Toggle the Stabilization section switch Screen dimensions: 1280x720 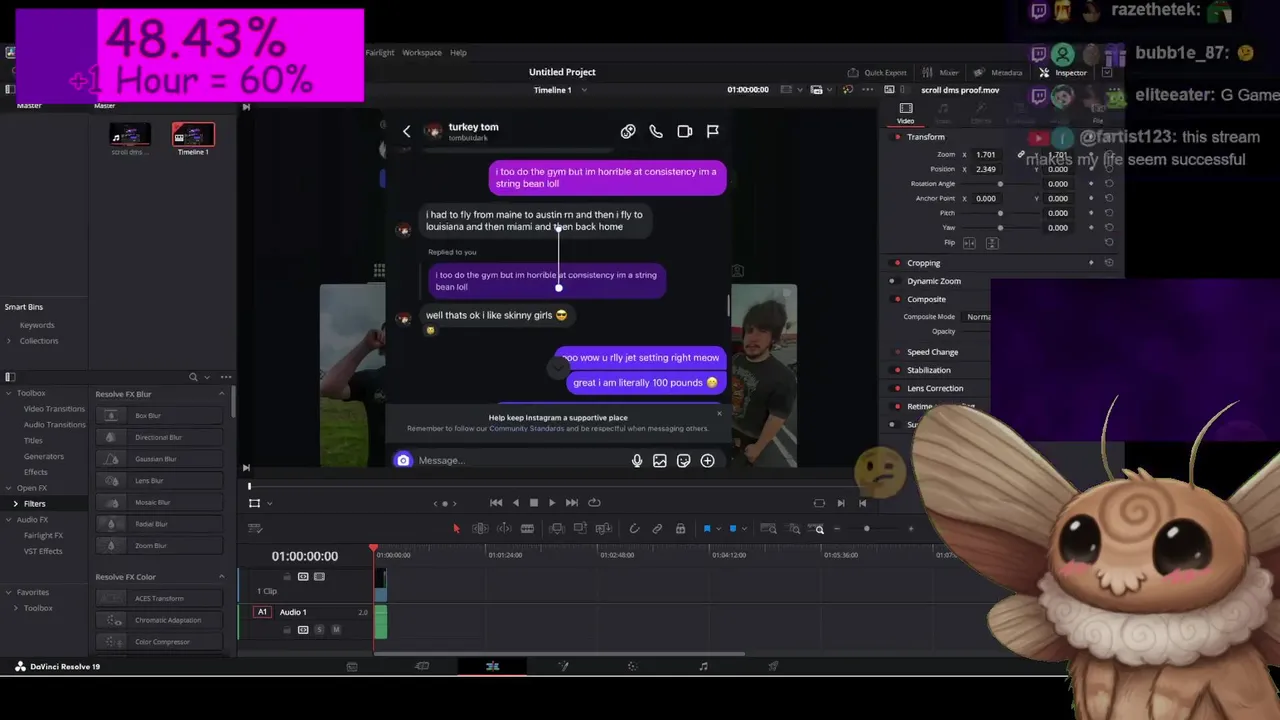(x=897, y=370)
